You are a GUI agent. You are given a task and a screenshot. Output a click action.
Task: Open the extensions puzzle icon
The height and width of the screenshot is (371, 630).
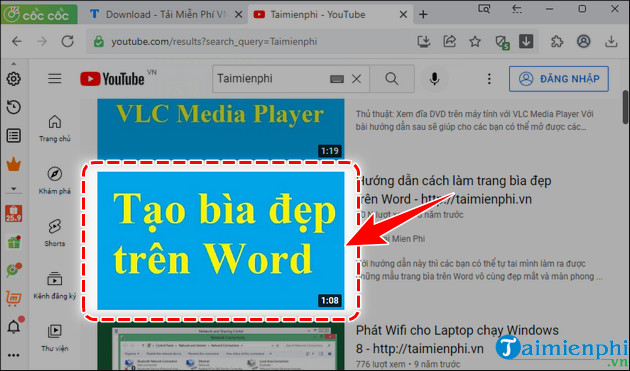click(x=557, y=41)
